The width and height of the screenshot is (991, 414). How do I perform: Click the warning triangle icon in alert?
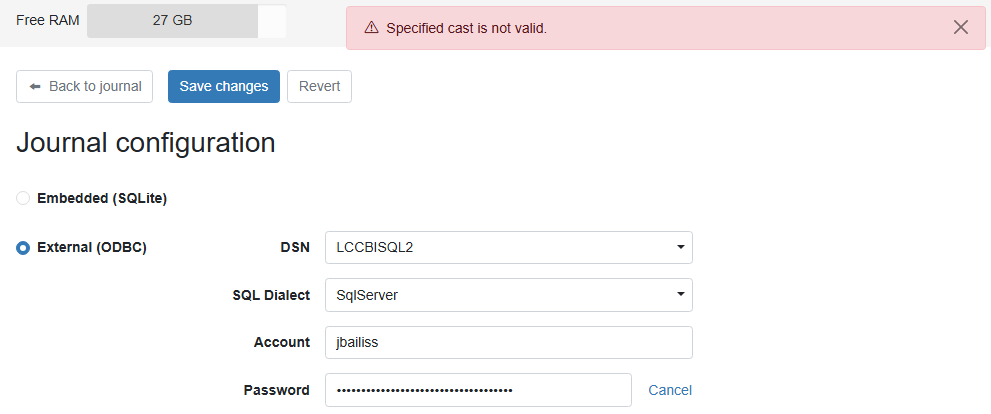372,27
